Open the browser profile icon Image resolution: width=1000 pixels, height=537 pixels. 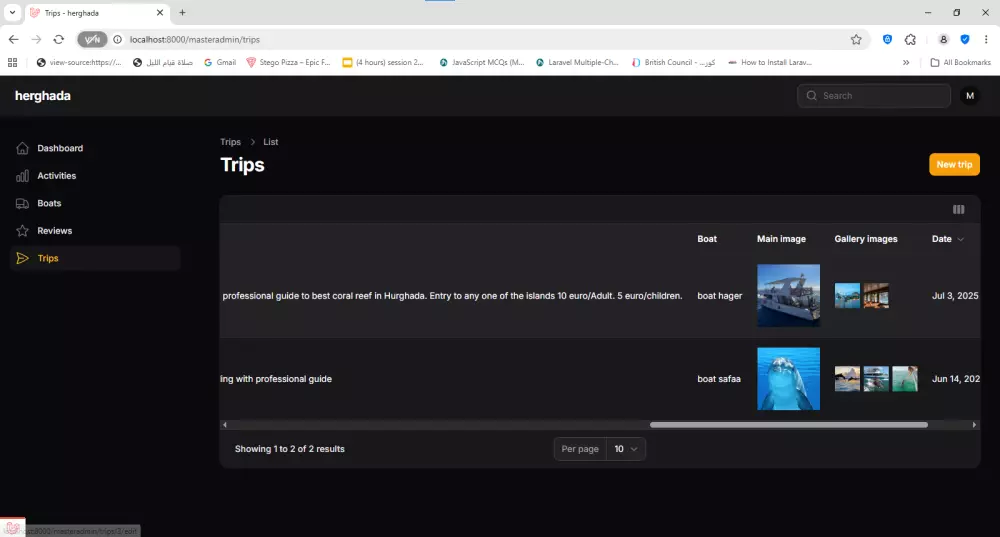[x=943, y=40]
